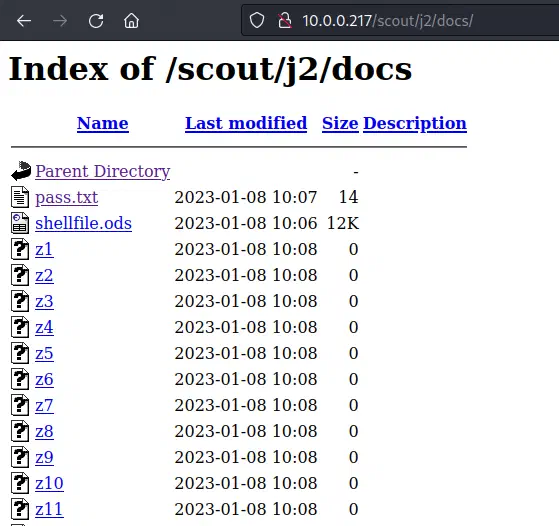The width and height of the screenshot is (559, 526).
Task: Open the shield tracking protection icon
Action: tap(257, 20)
